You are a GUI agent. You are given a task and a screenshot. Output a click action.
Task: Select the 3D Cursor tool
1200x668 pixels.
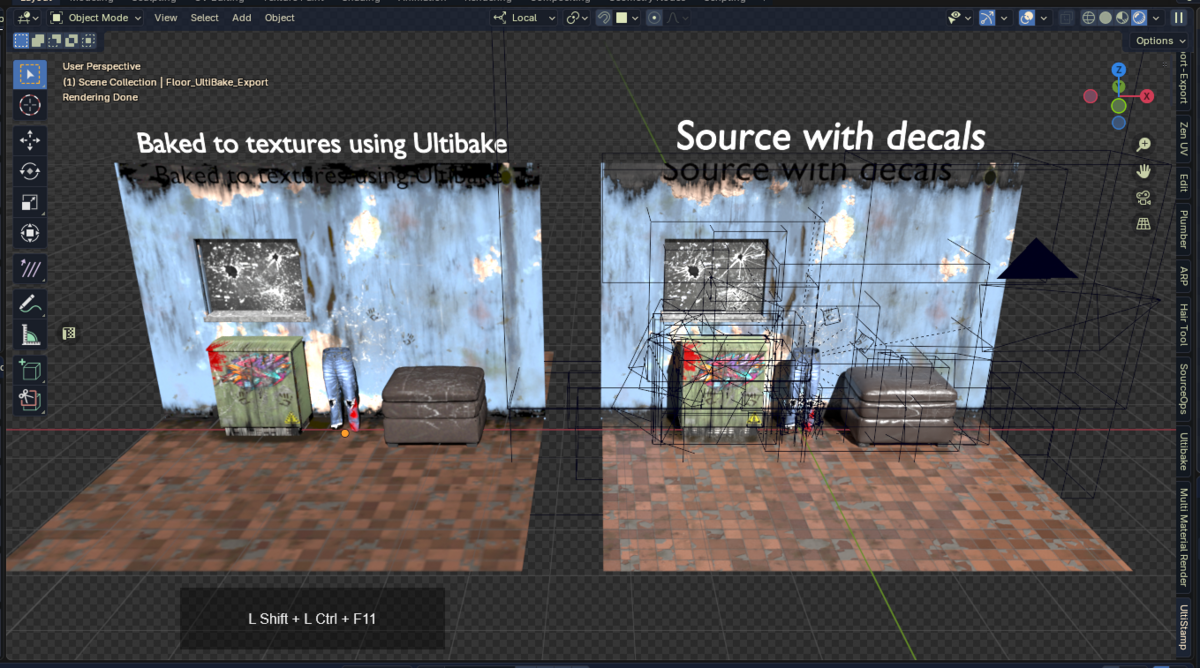pyautogui.click(x=30, y=105)
